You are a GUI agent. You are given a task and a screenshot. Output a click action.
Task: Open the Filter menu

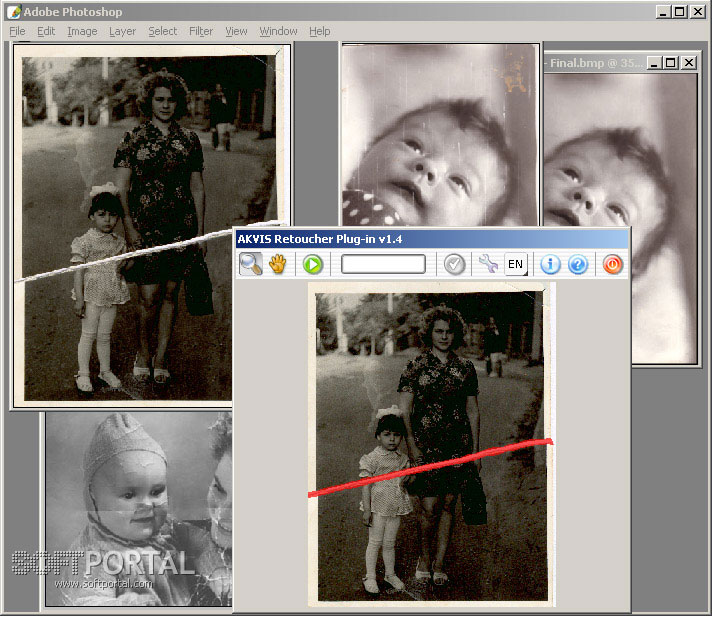[201, 31]
